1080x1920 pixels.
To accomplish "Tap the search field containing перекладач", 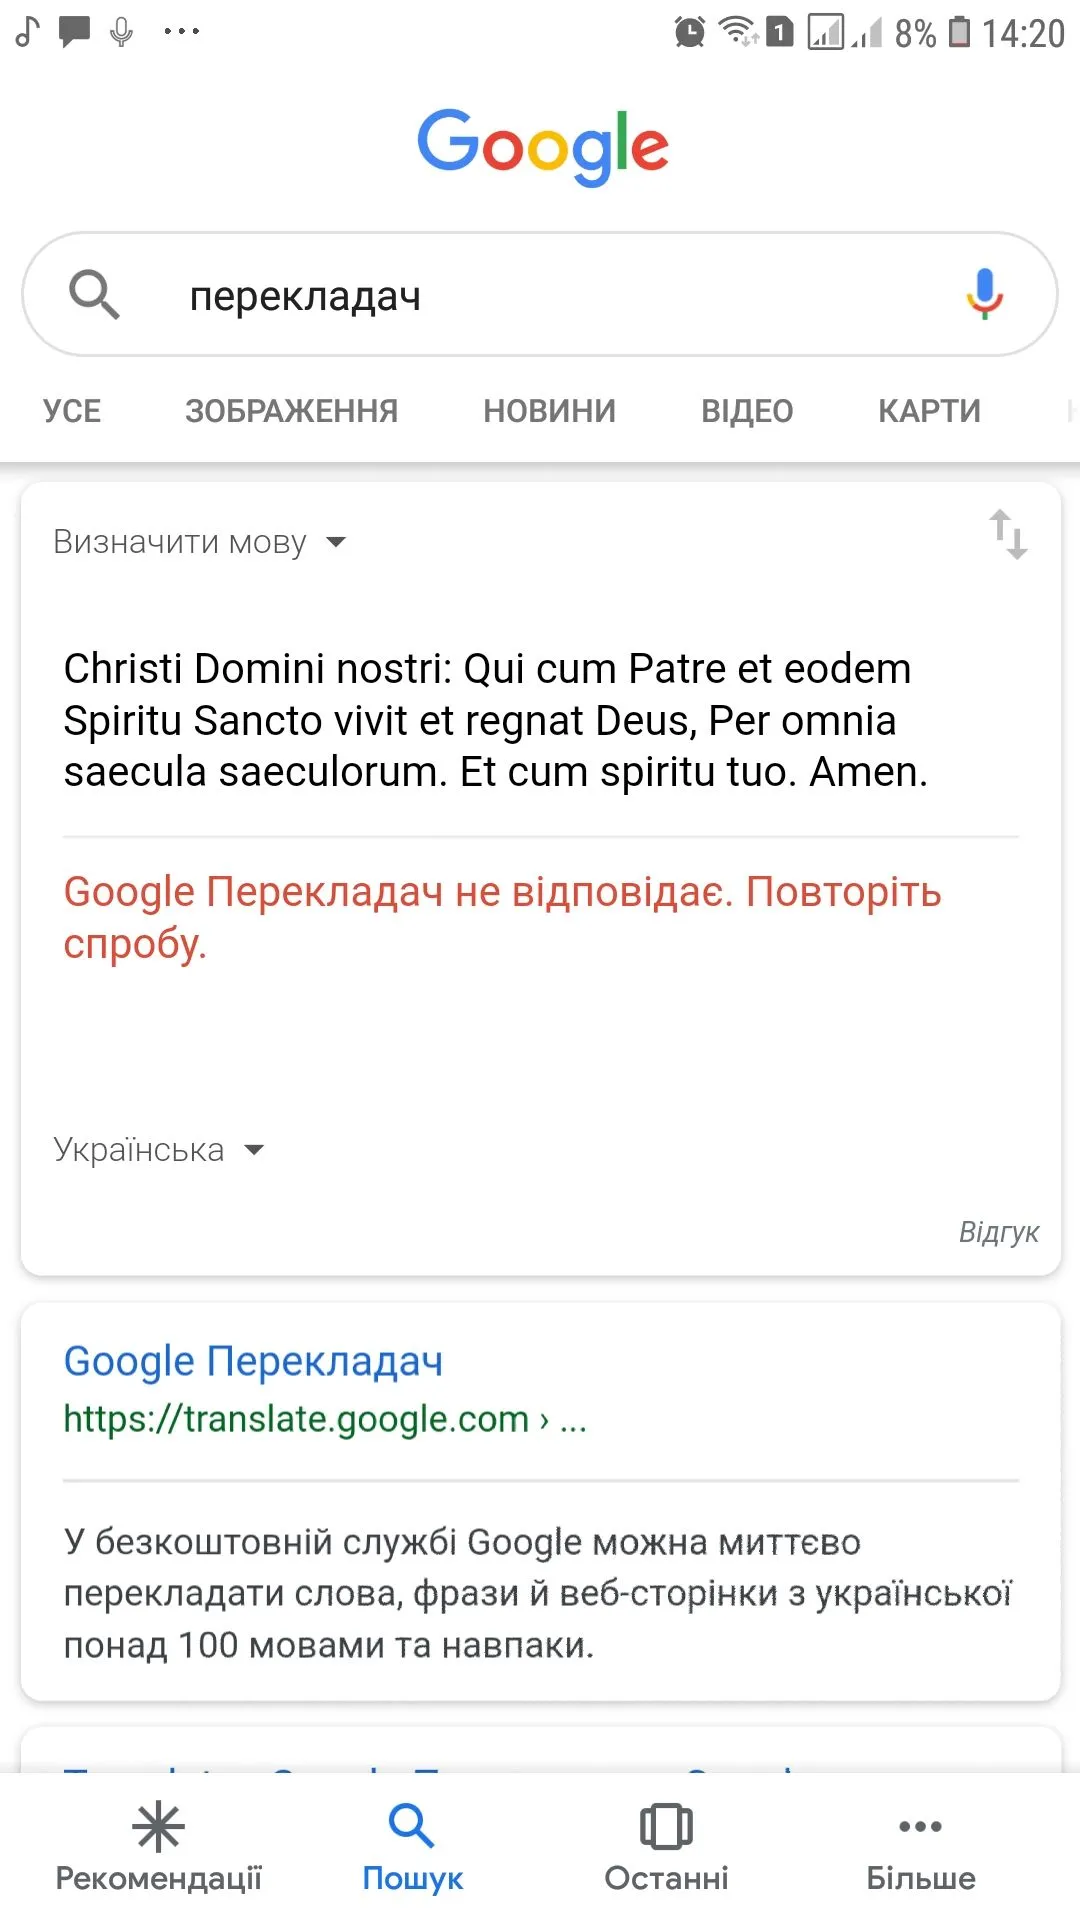I will point(540,296).
